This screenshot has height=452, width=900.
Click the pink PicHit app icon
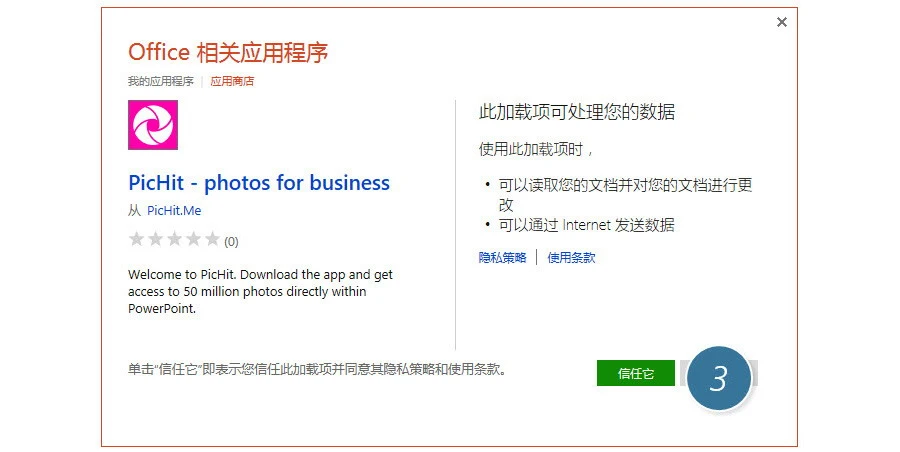[x=153, y=125]
